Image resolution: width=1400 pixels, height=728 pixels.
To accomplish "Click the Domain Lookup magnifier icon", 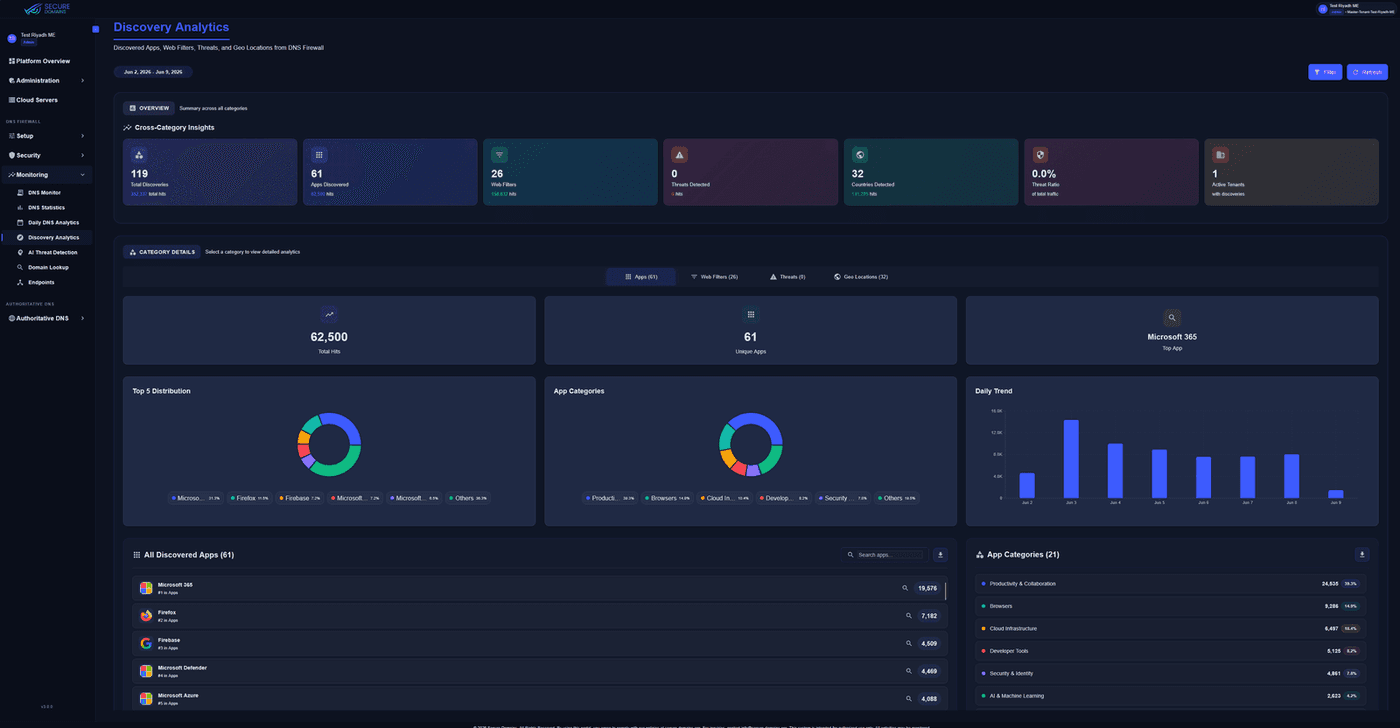I will click(20, 267).
